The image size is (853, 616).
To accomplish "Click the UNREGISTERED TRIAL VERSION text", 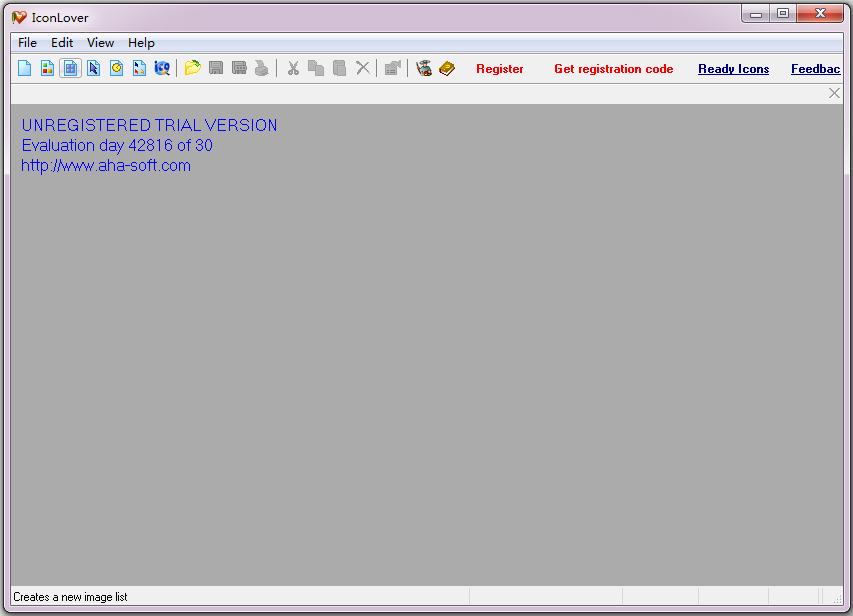I will (x=150, y=125).
